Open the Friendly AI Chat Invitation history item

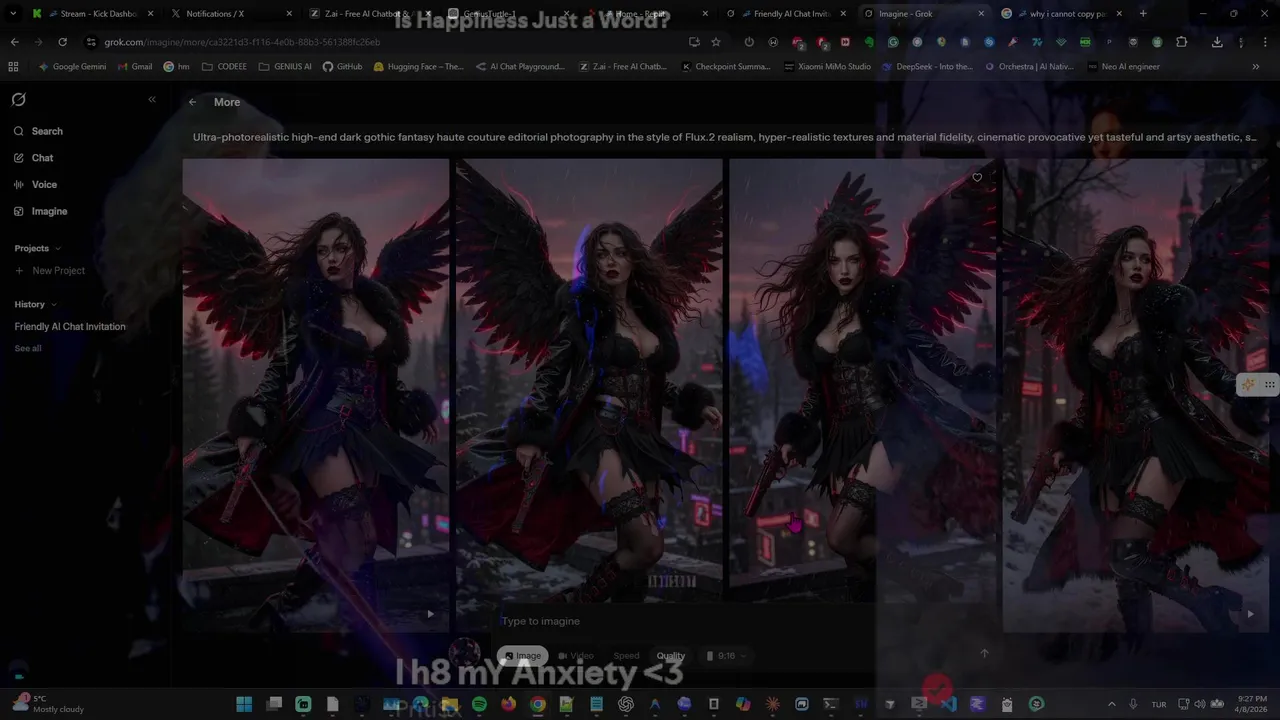click(x=70, y=327)
